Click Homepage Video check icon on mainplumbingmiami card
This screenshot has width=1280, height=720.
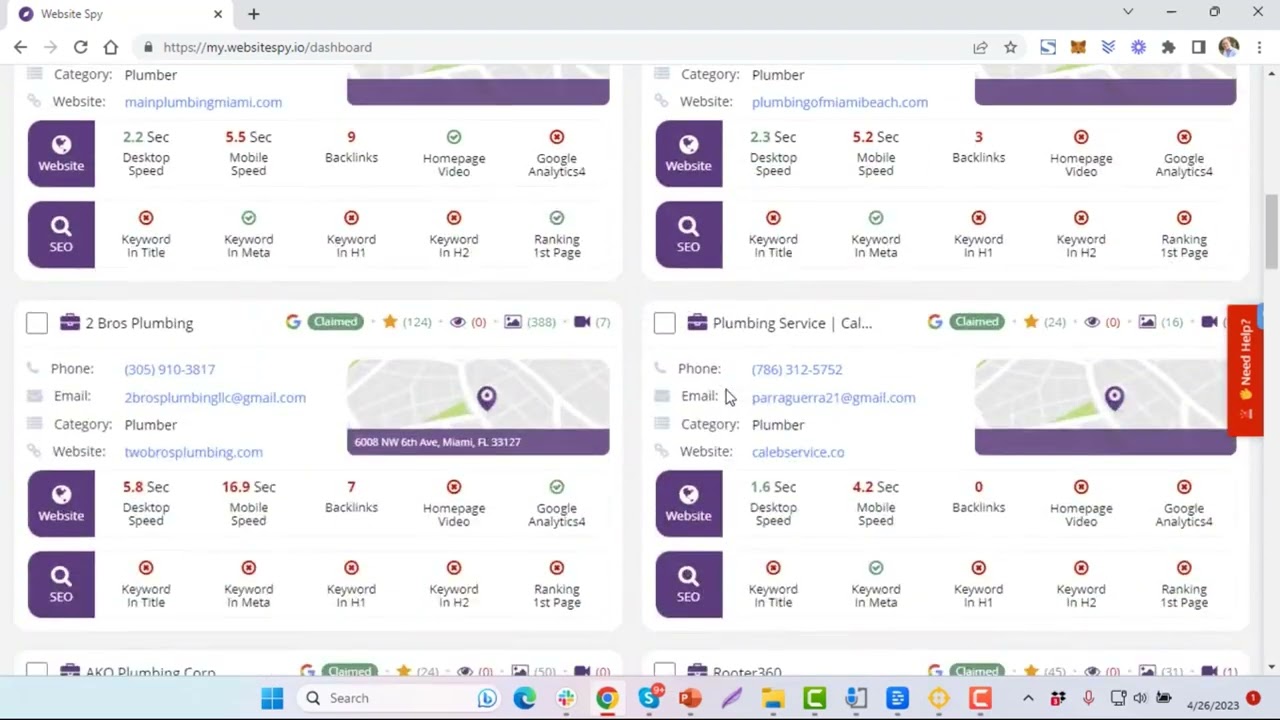(454, 137)
